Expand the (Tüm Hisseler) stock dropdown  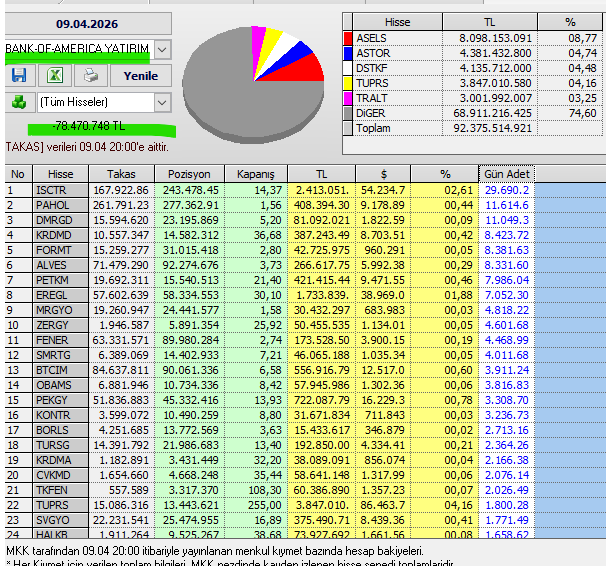click(x=163, y=102)
